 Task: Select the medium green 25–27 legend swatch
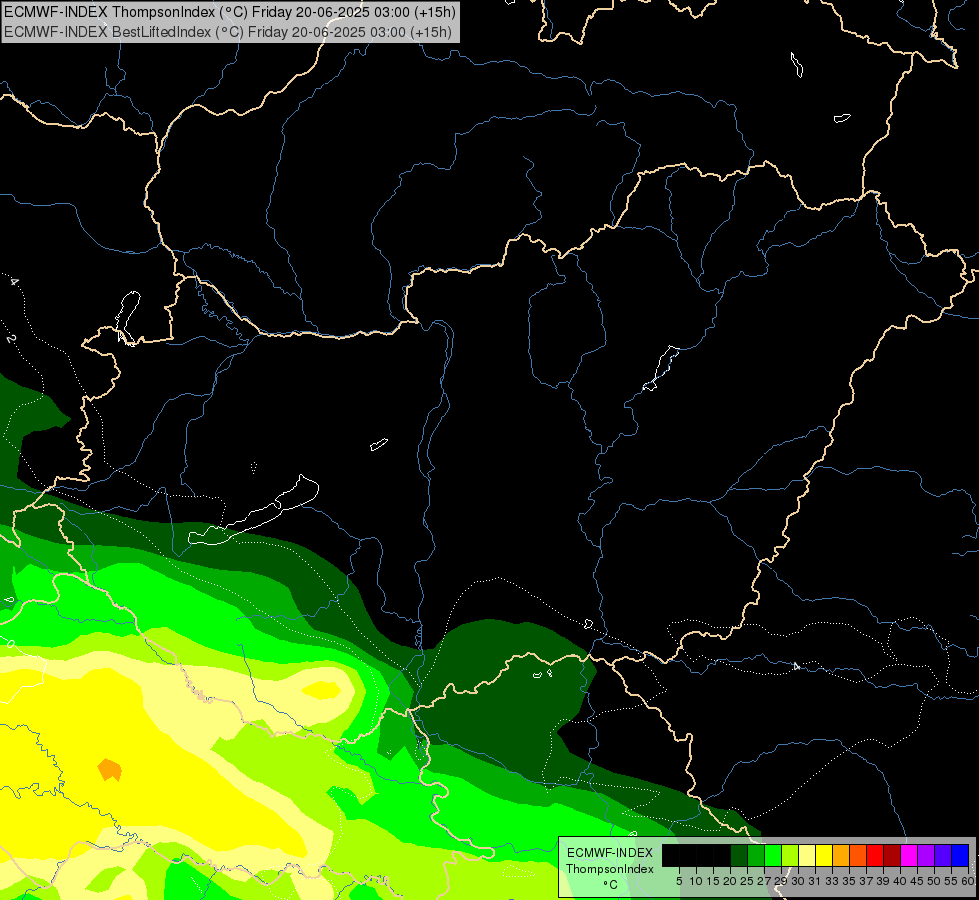(x=756, y=855)
